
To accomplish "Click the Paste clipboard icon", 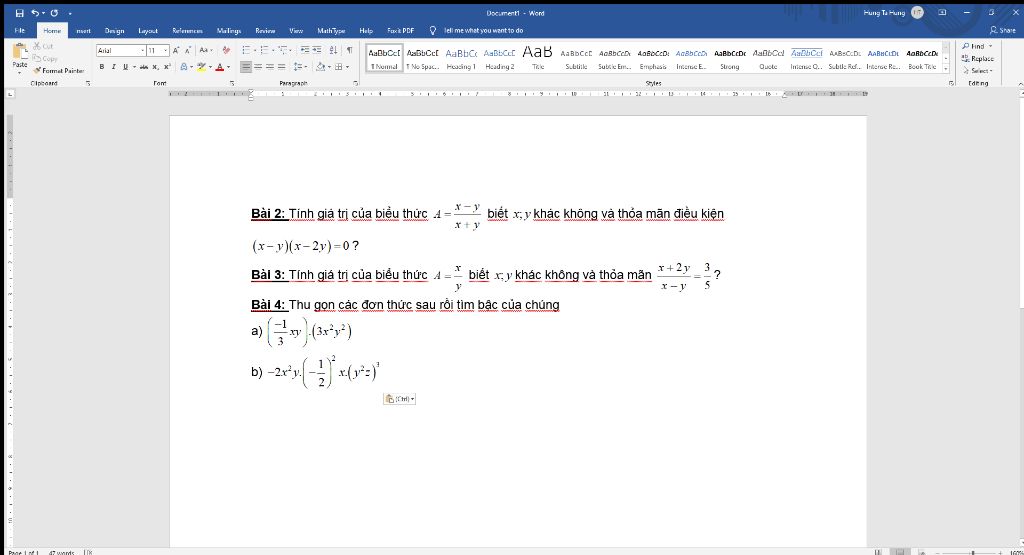I will tap(20, 52).
